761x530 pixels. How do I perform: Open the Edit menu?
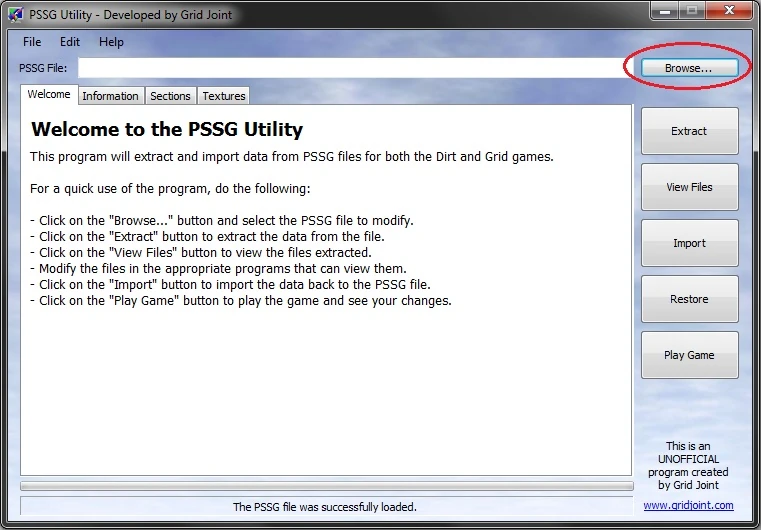click(70, 42)
